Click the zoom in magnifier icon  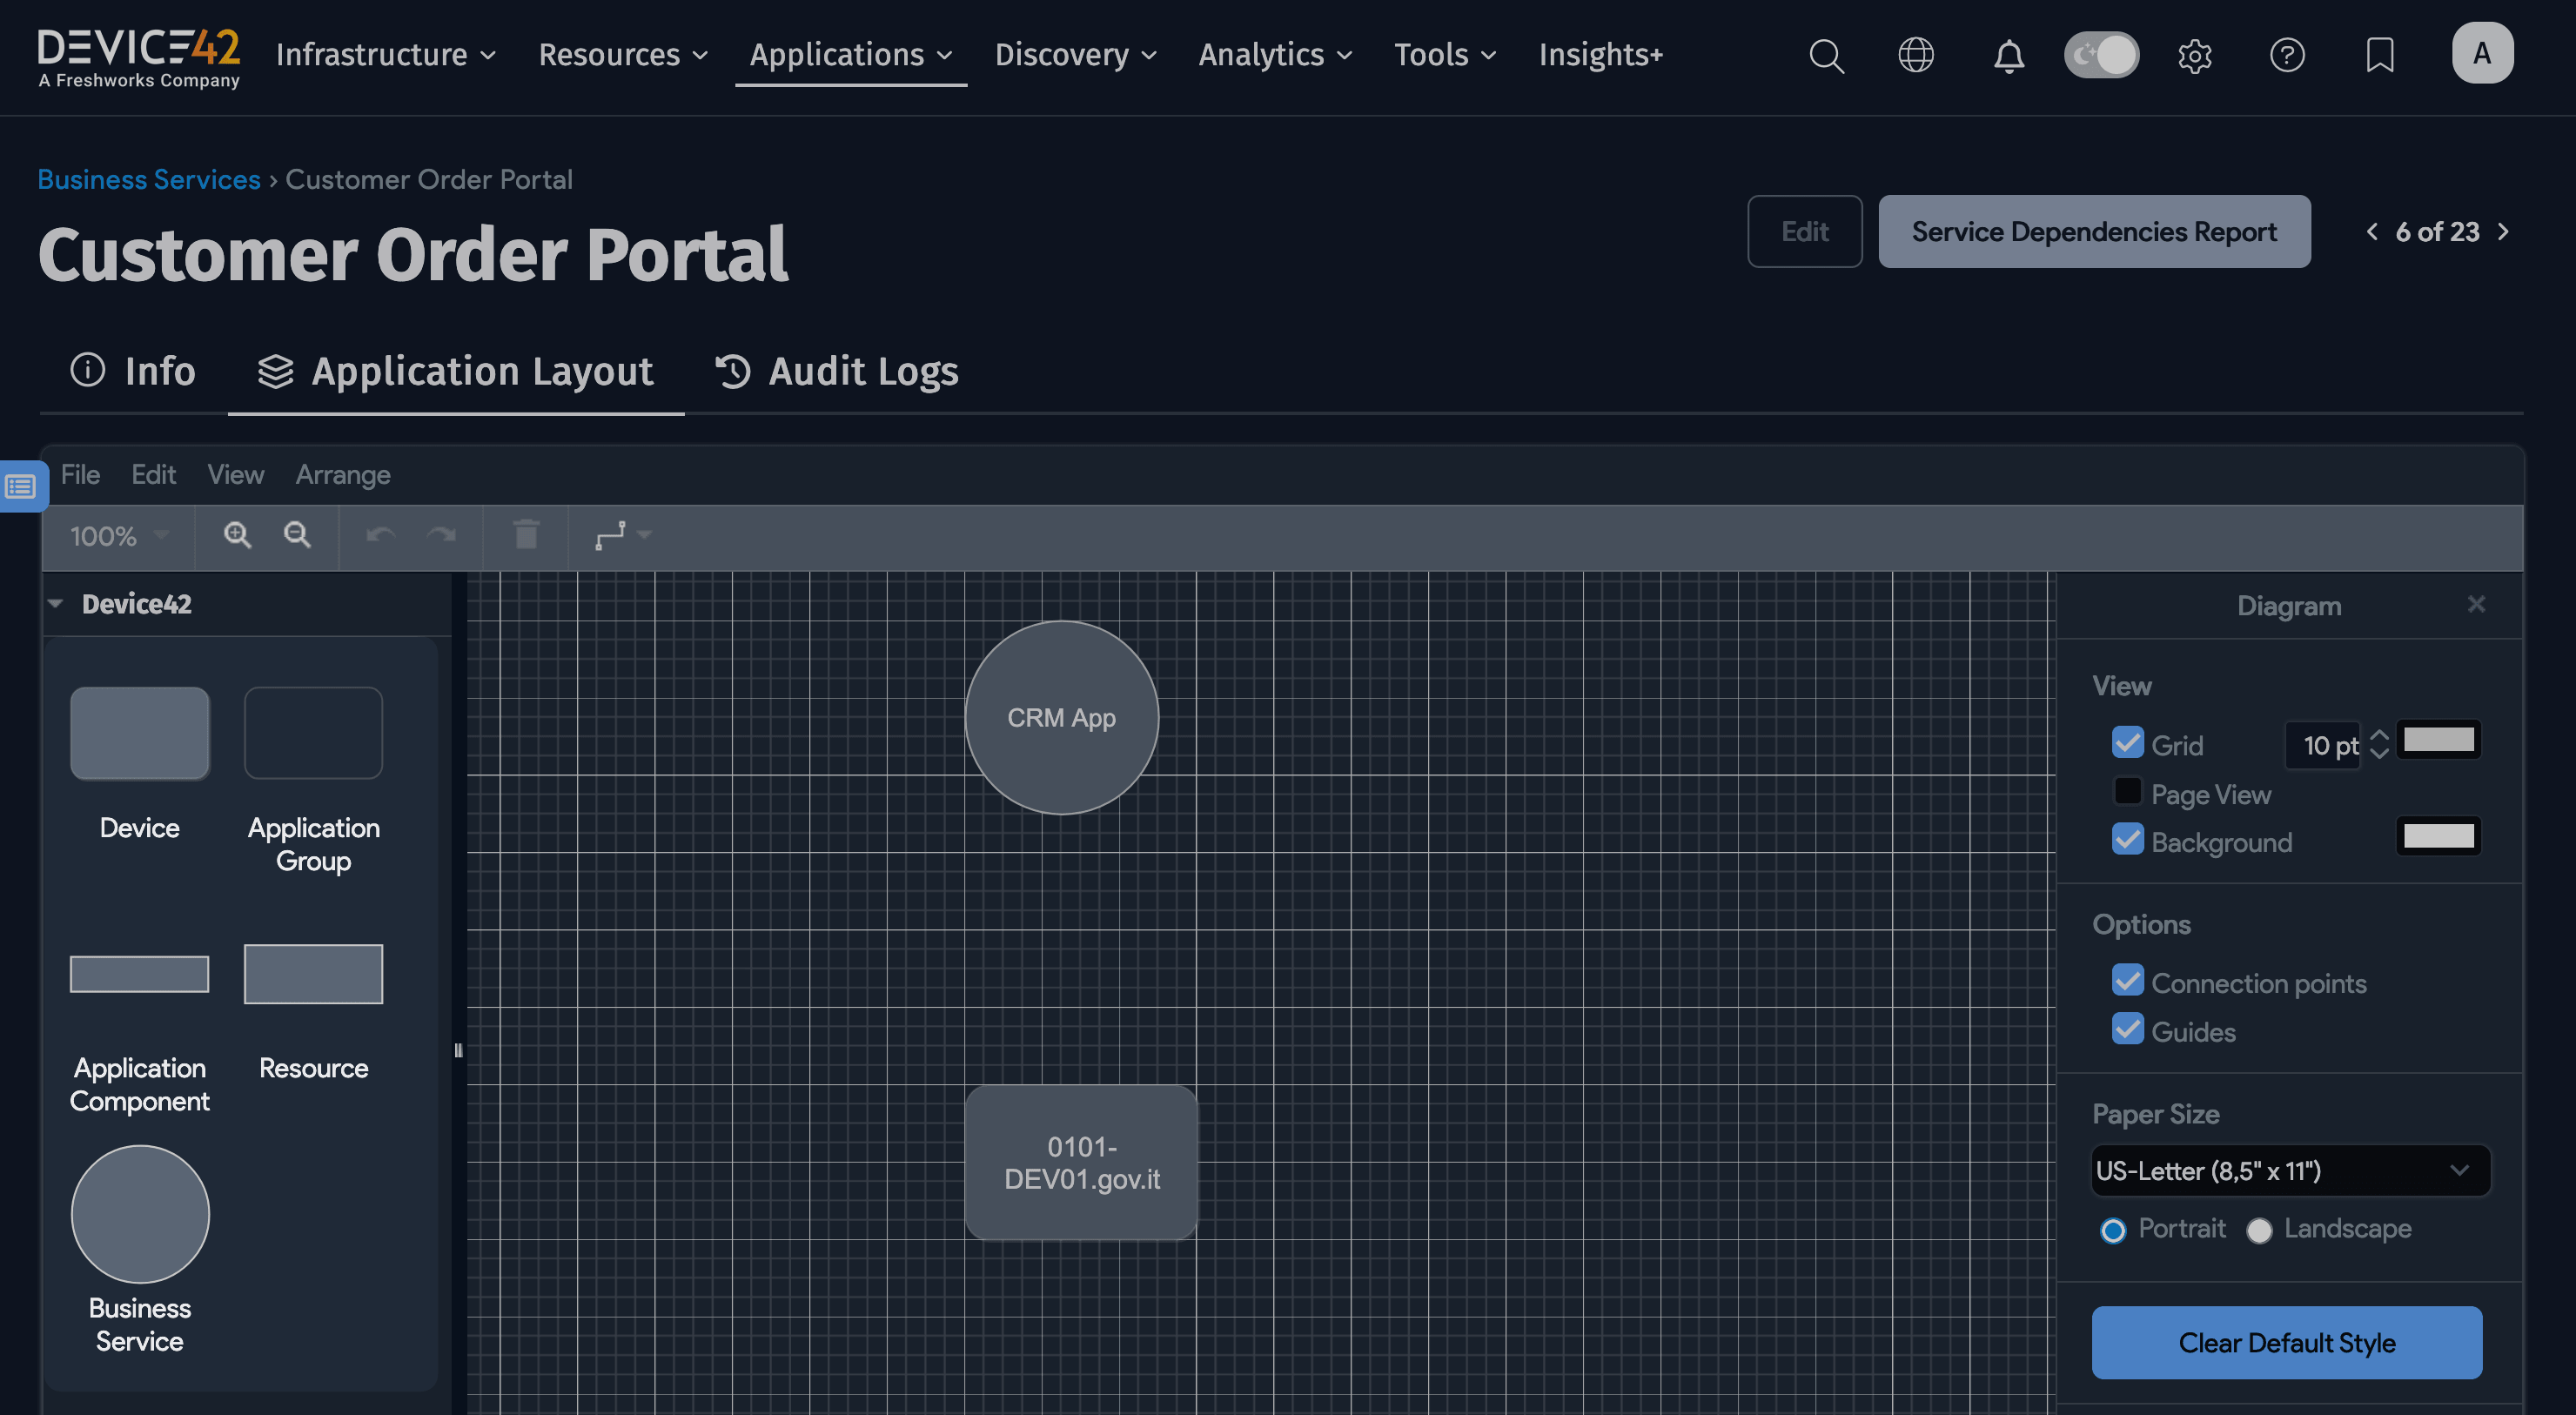[x=237, y=535]
